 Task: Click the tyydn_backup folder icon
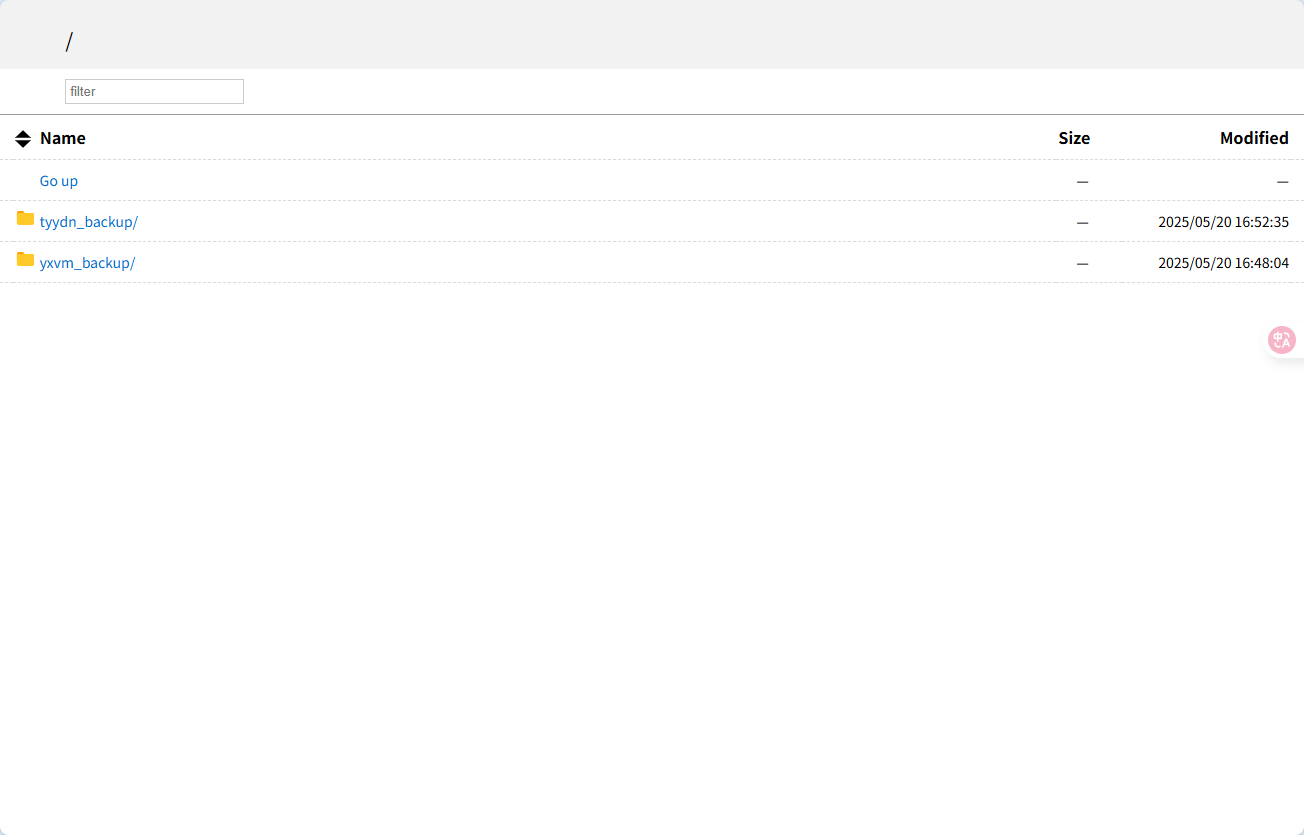tap(25, 219)
